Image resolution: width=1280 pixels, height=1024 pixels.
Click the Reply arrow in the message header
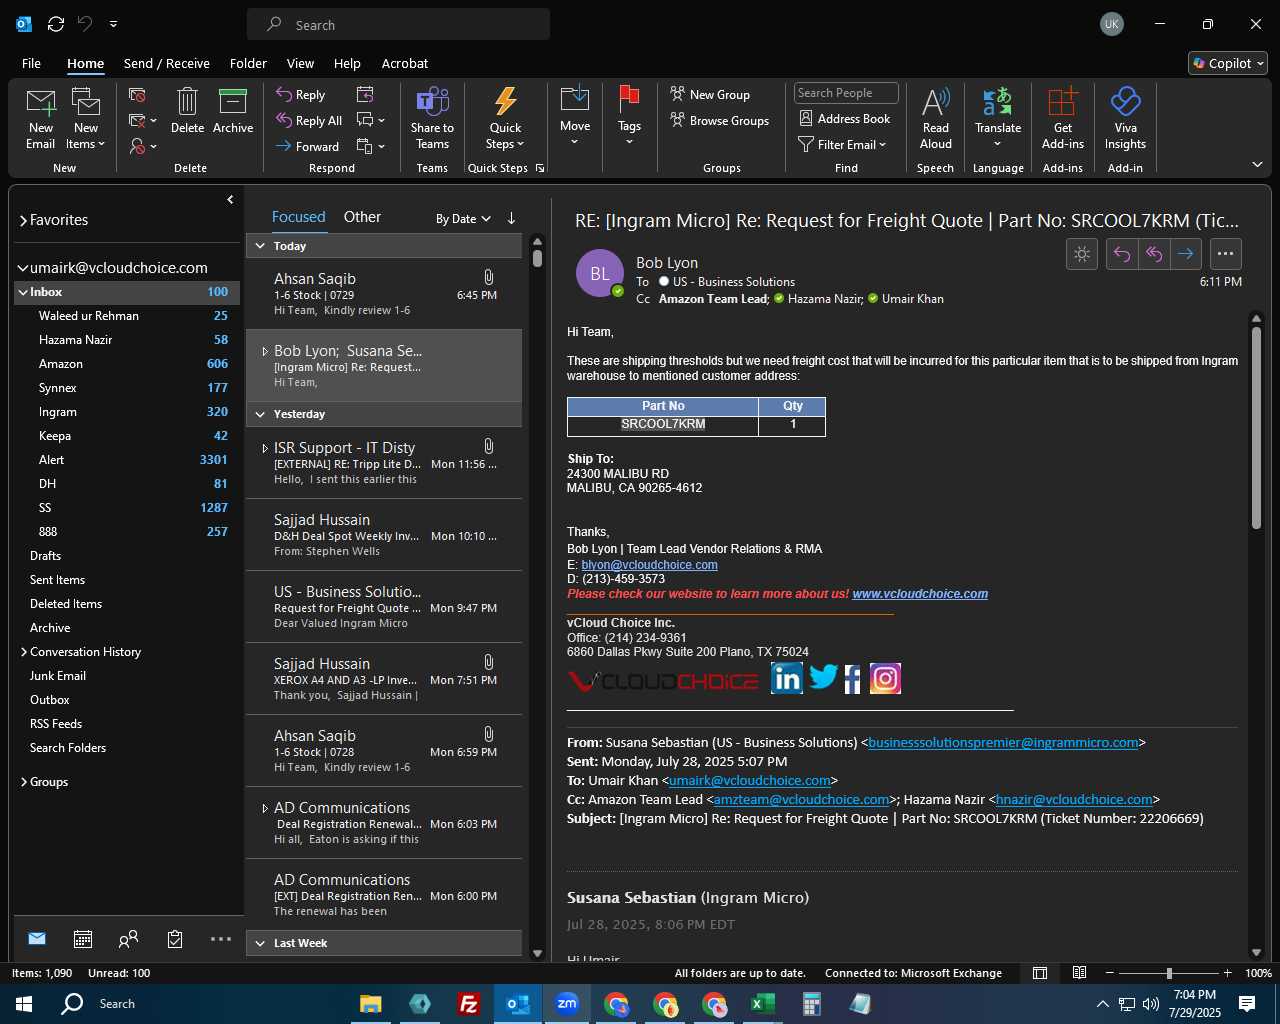[1122, 254]
